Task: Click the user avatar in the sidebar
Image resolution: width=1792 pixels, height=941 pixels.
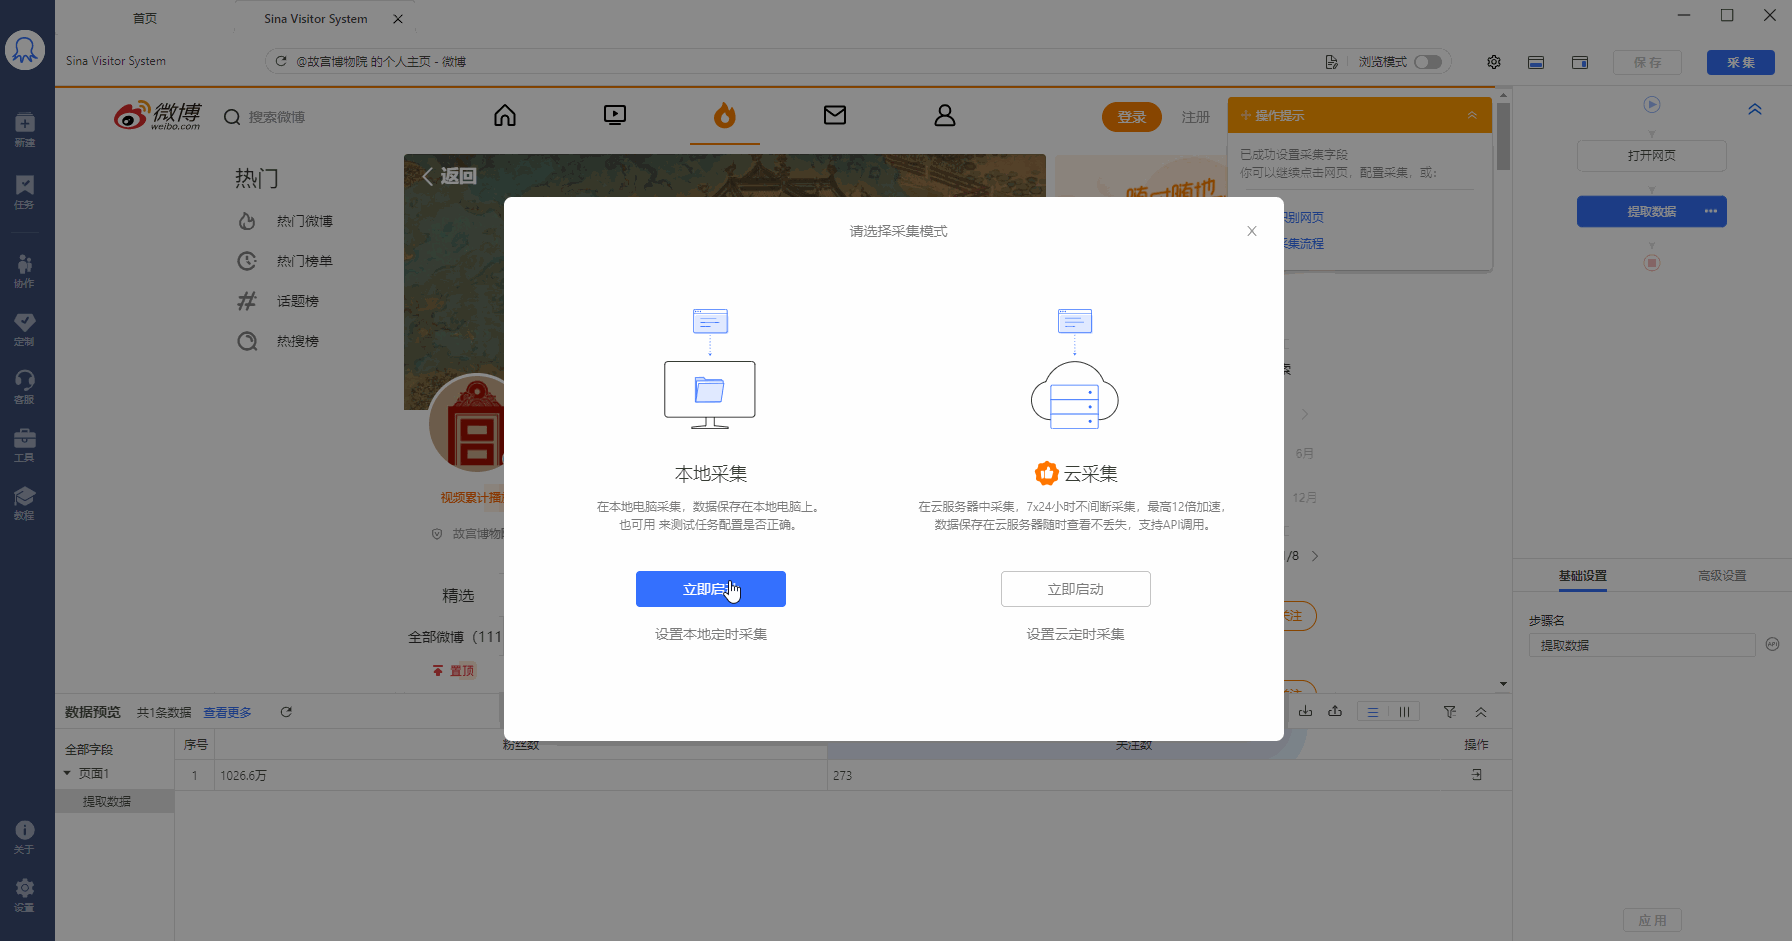Action: tap(25, 50)
